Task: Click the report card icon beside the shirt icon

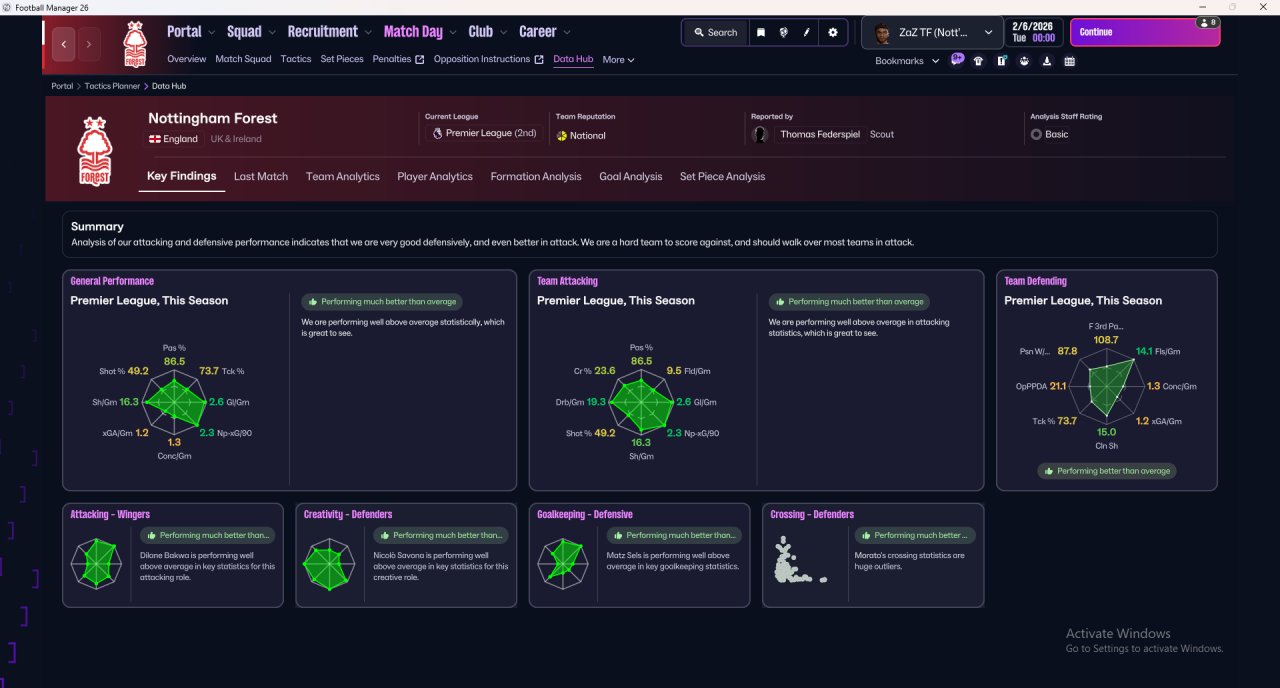Action: coord(1001,61)
